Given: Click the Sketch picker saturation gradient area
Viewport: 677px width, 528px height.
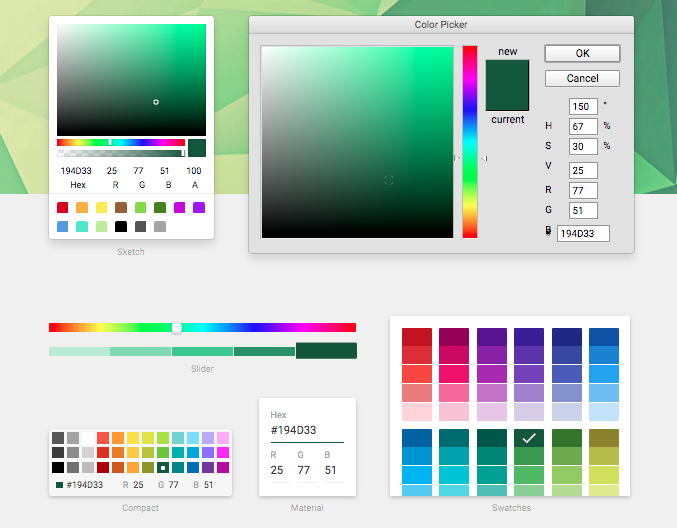Looking at the screenshot, I should (131, 80).
